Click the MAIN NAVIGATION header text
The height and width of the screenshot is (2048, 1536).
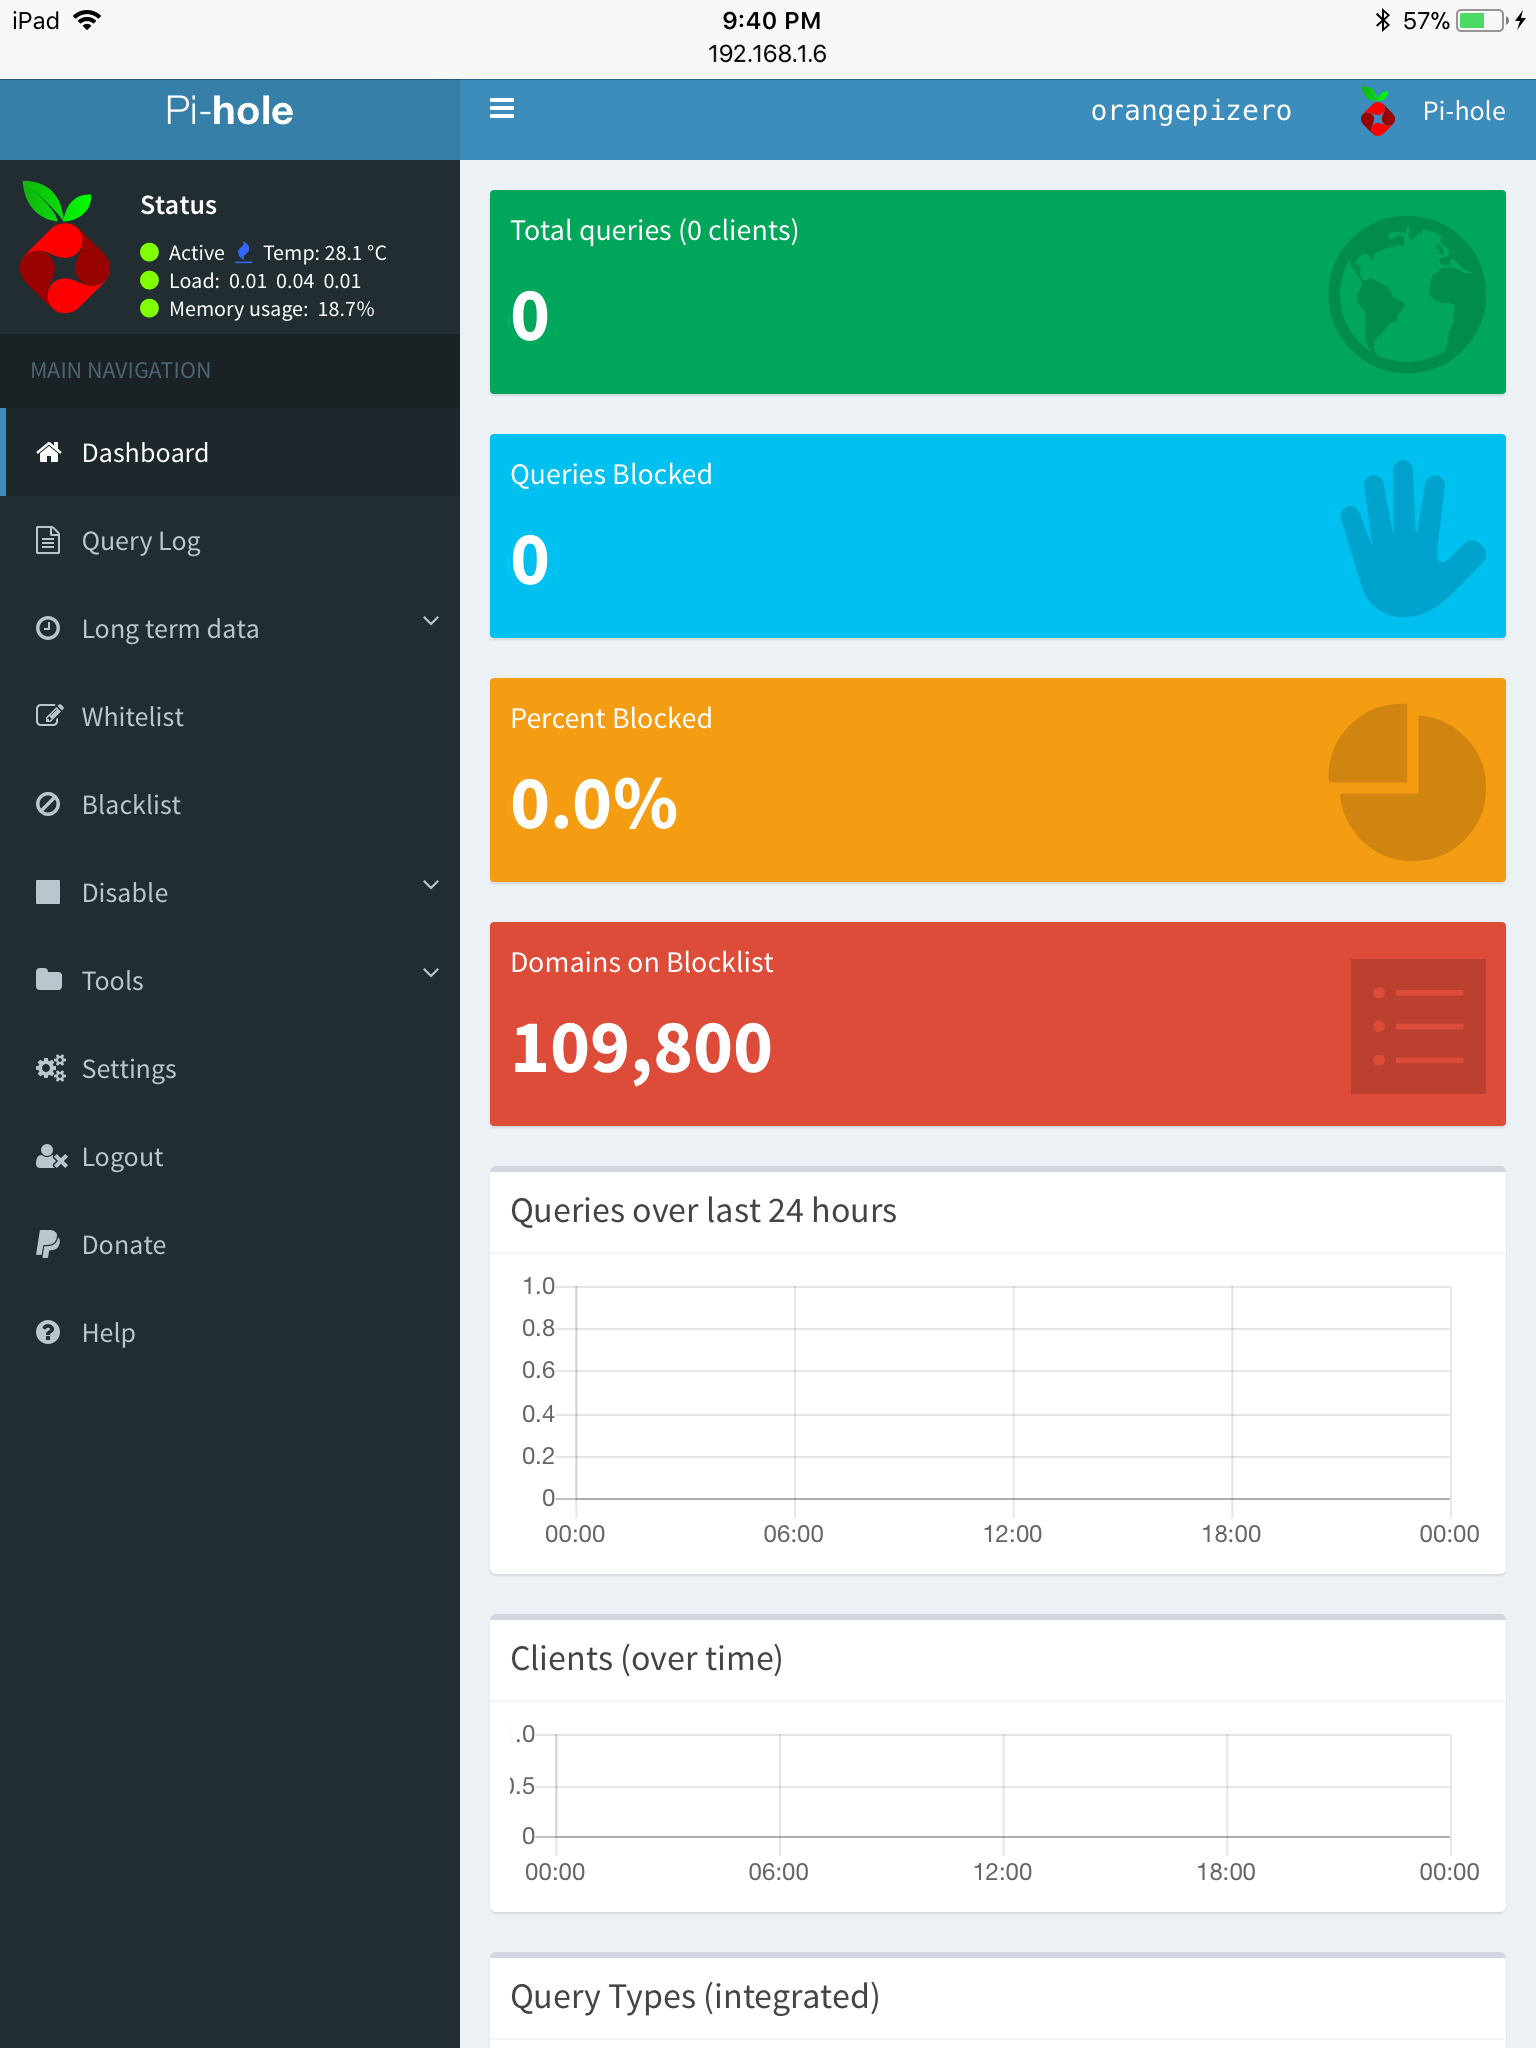[121, 370]
